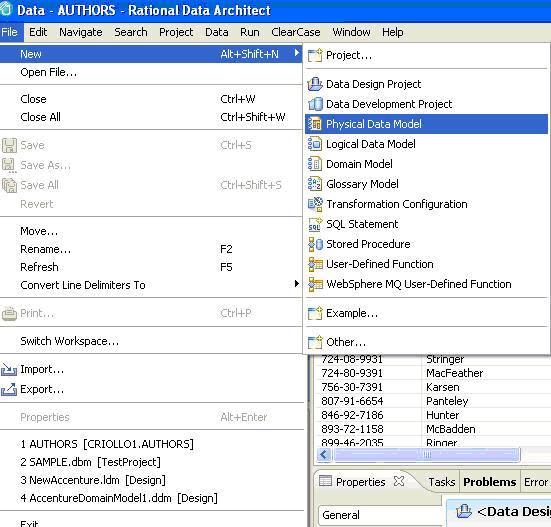Viewport: 551px width, 527px height.
Task: Click the SQL Statement icon
Action: point(315,224)
